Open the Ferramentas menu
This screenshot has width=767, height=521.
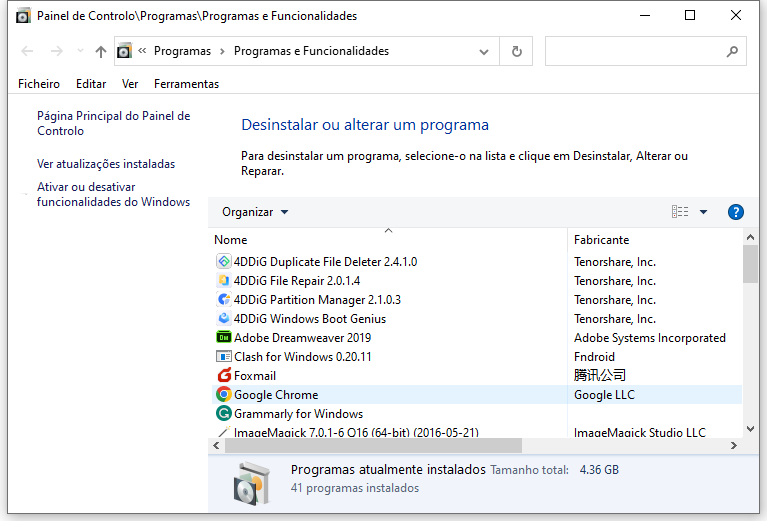(186, 84)
